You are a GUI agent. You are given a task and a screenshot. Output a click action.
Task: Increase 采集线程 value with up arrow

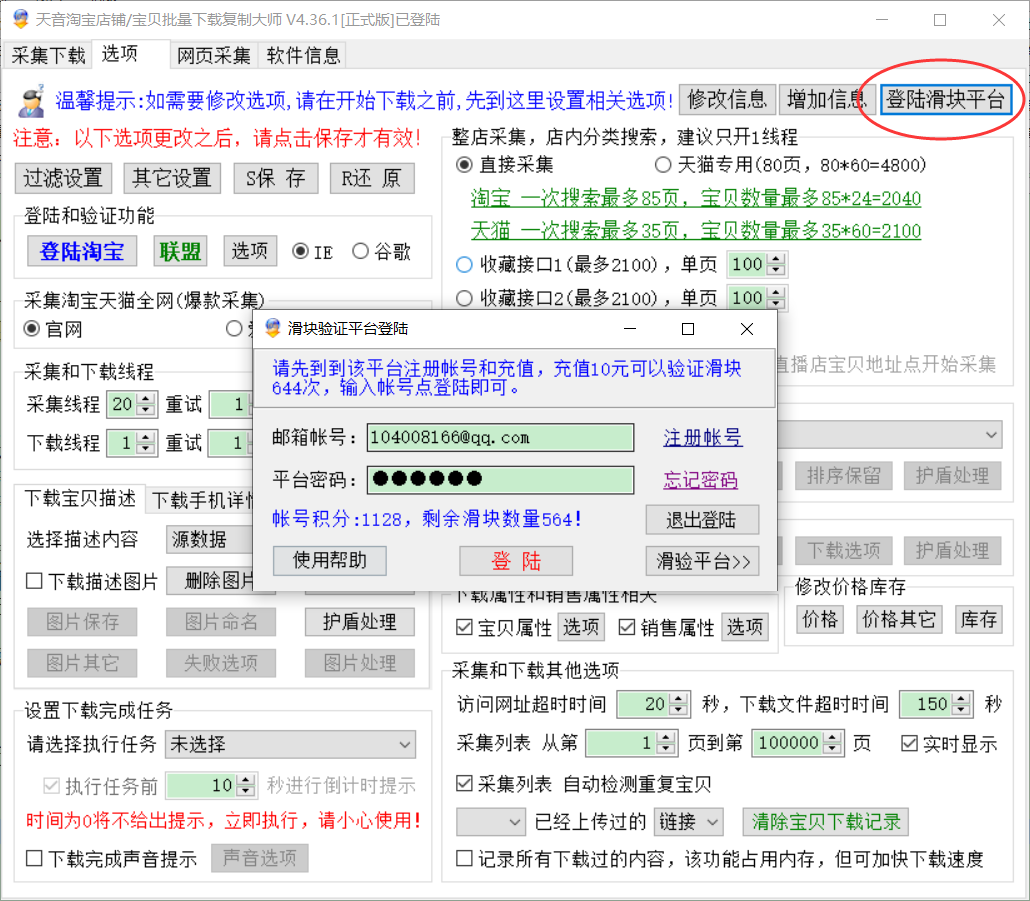pyautogui.click(x=147, y=399)
